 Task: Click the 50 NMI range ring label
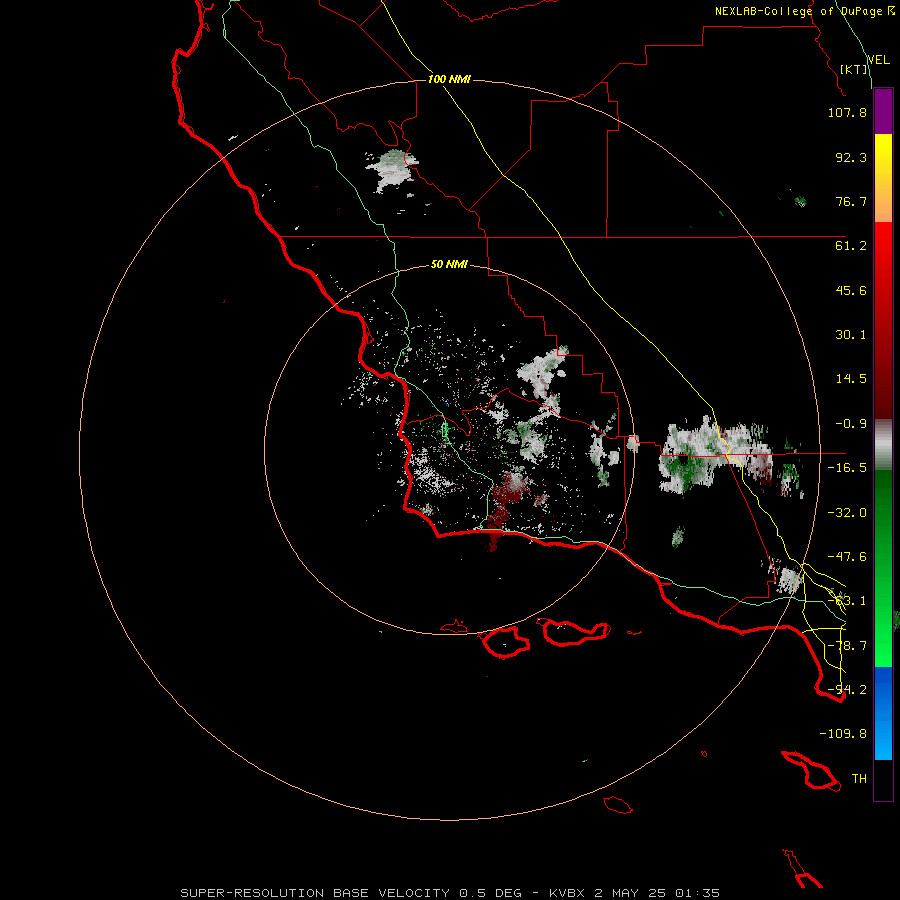(449, 264)
